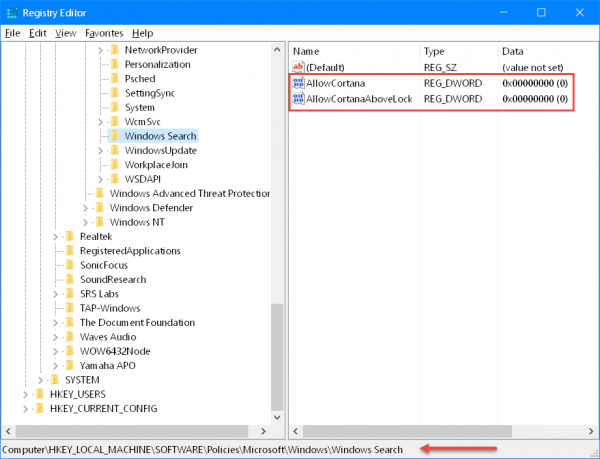Select the WorkplaceJoin key label

[x=156, y=165]
